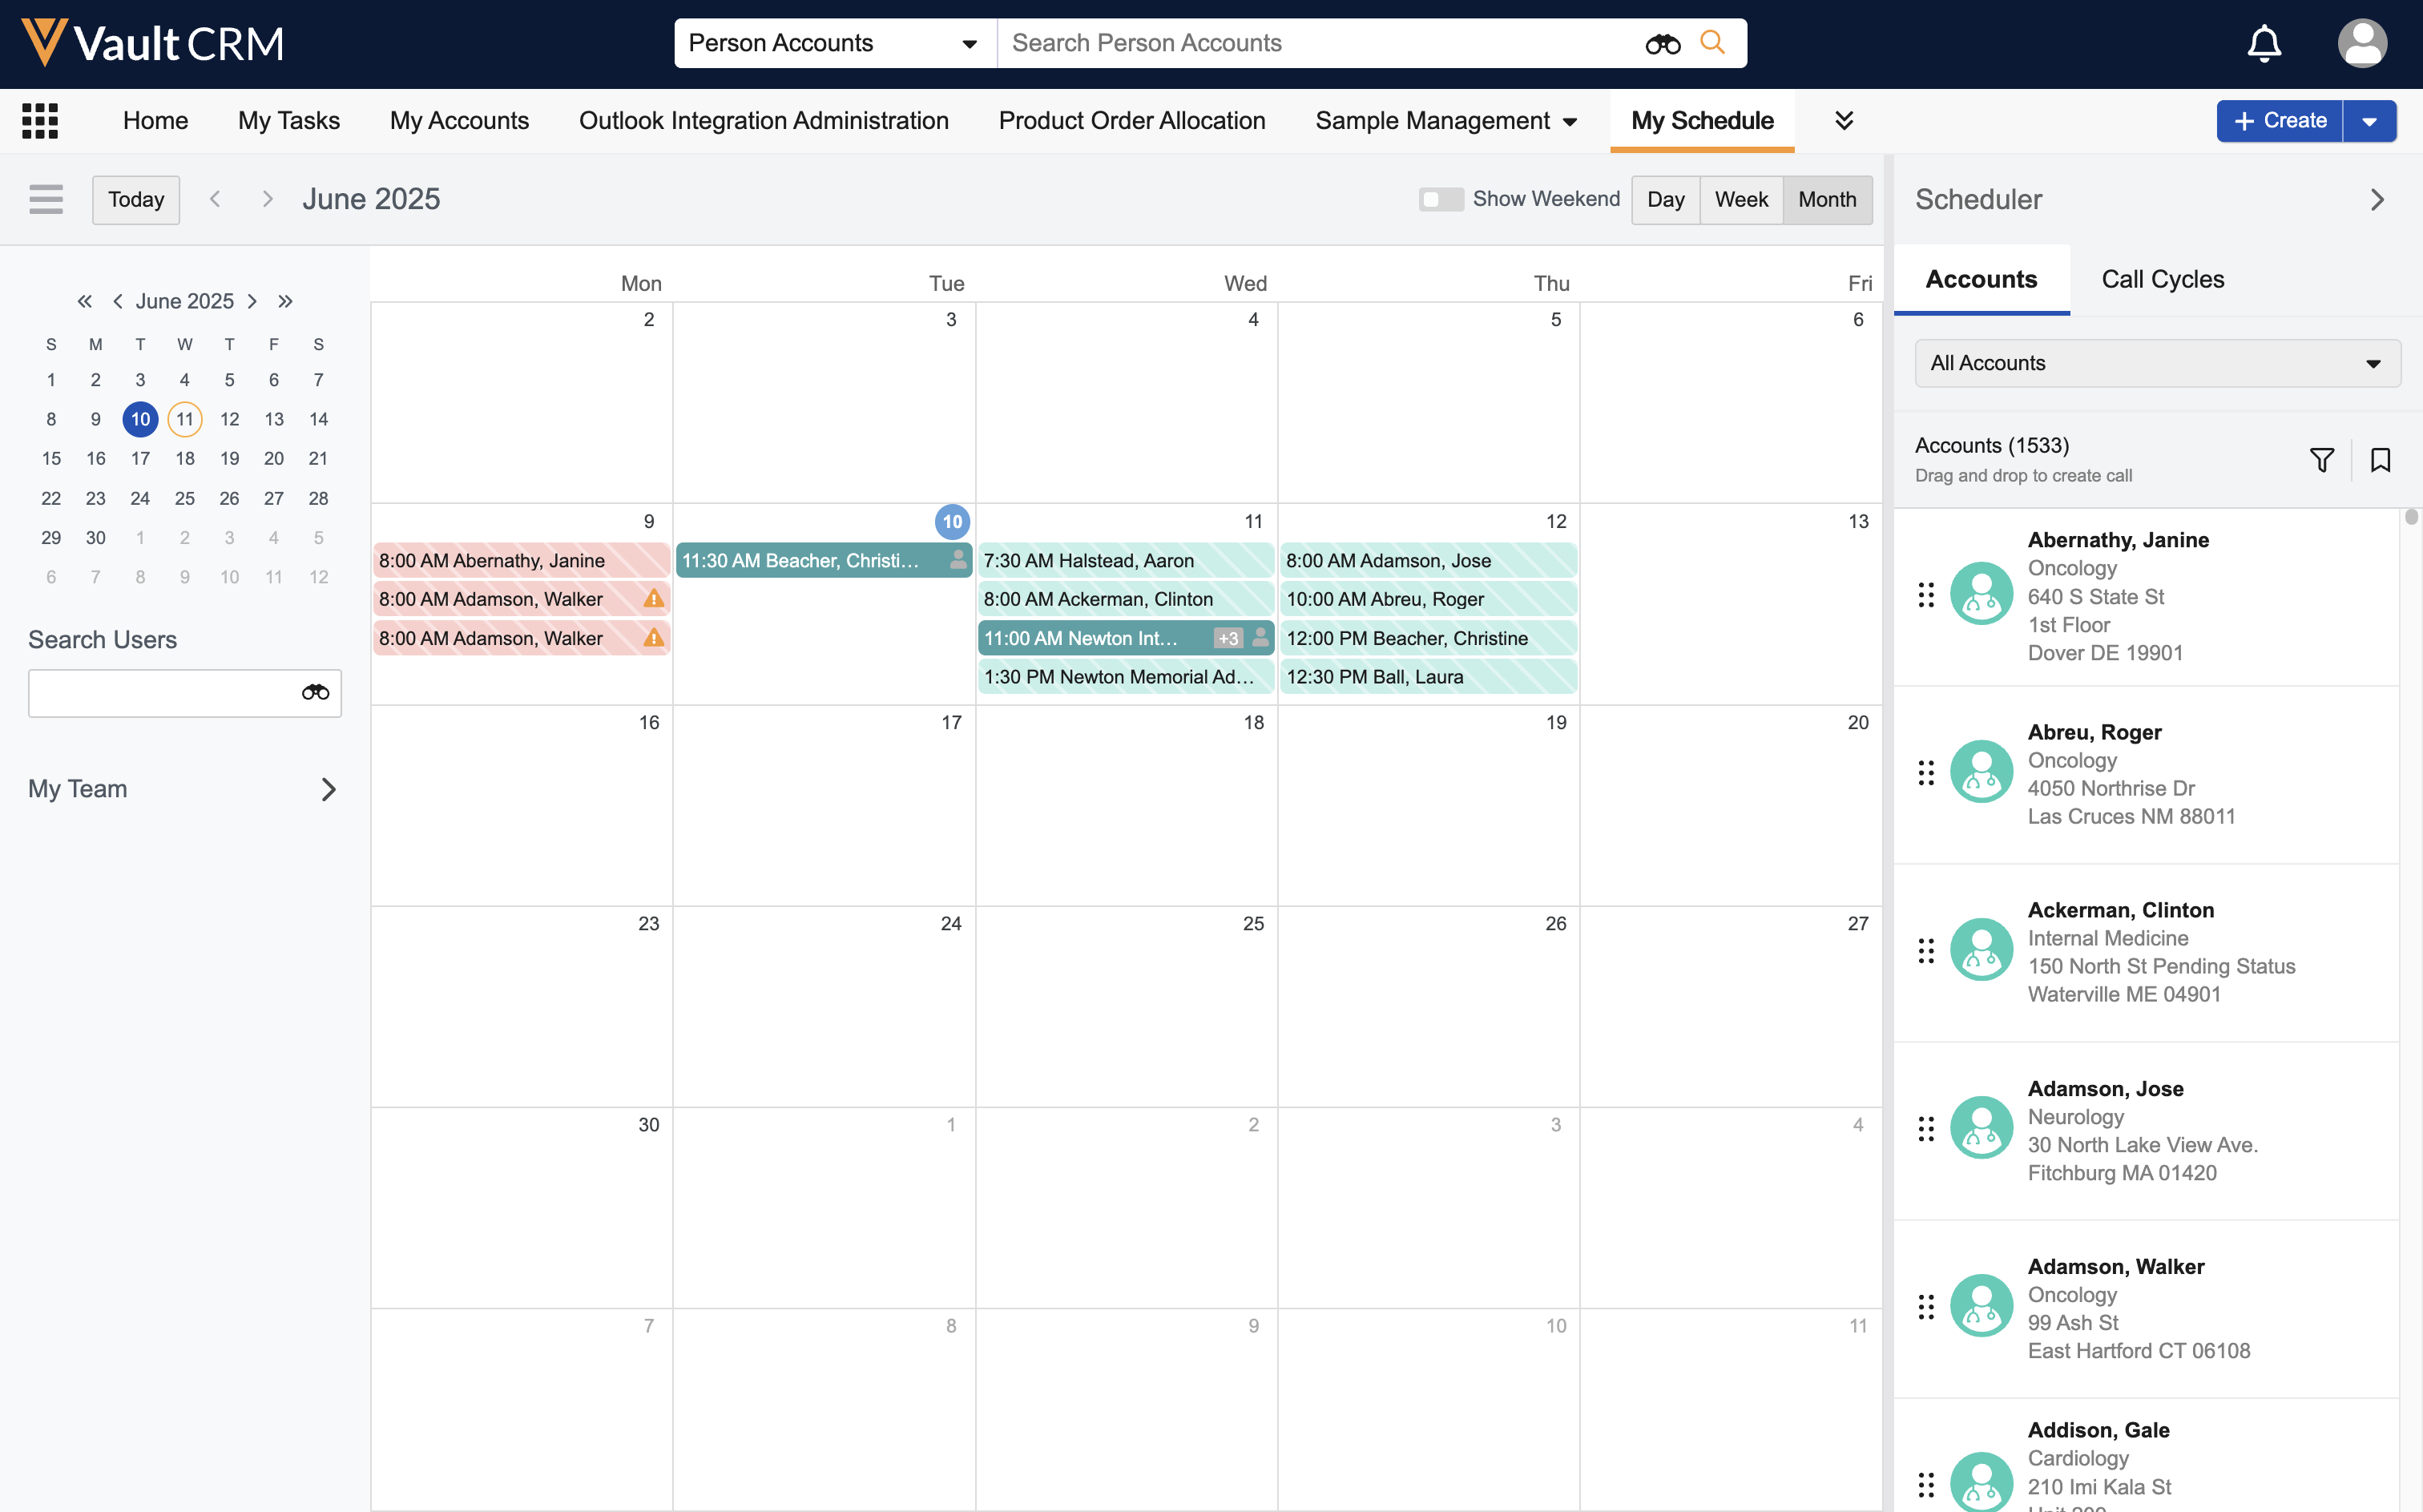Switch calendar to Week view
The image size is (2423, 1512).
(1740, 199)
